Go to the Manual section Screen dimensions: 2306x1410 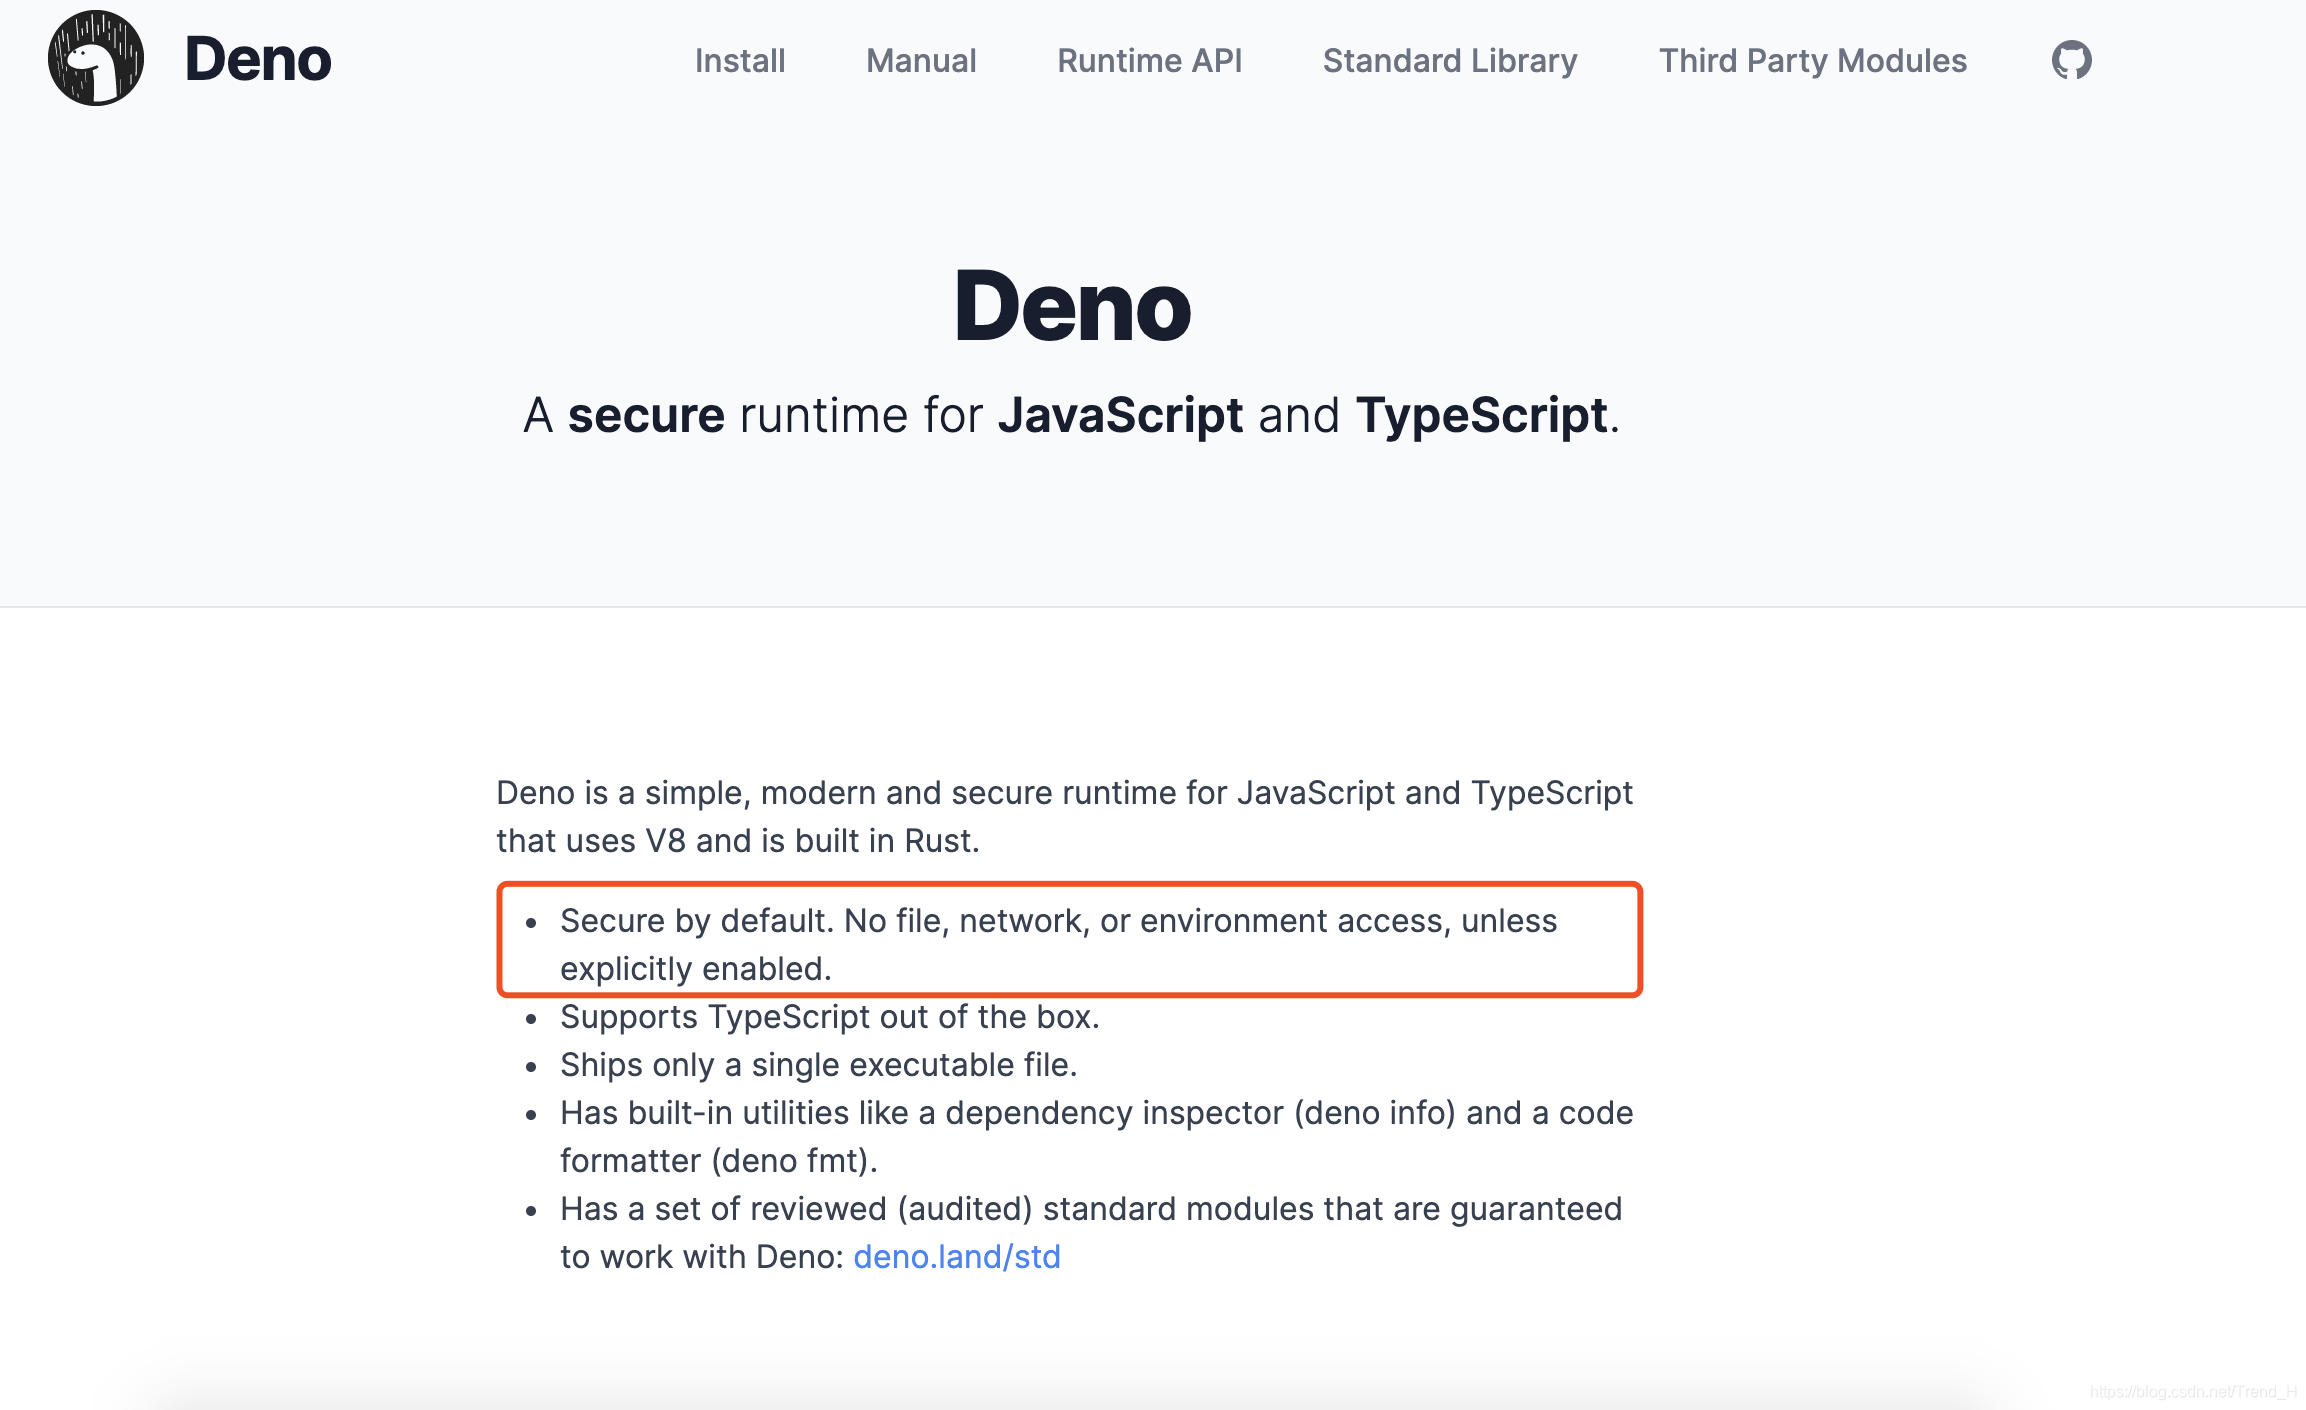(x=921, y=61)
